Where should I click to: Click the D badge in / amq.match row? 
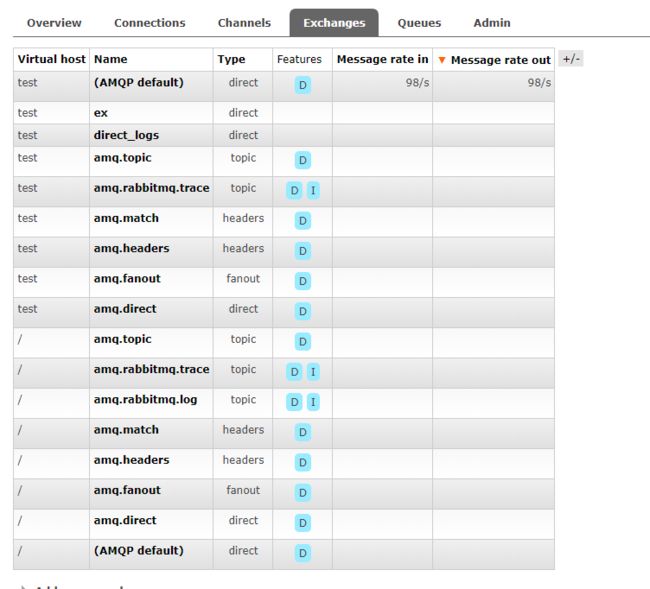click(303, 432)
